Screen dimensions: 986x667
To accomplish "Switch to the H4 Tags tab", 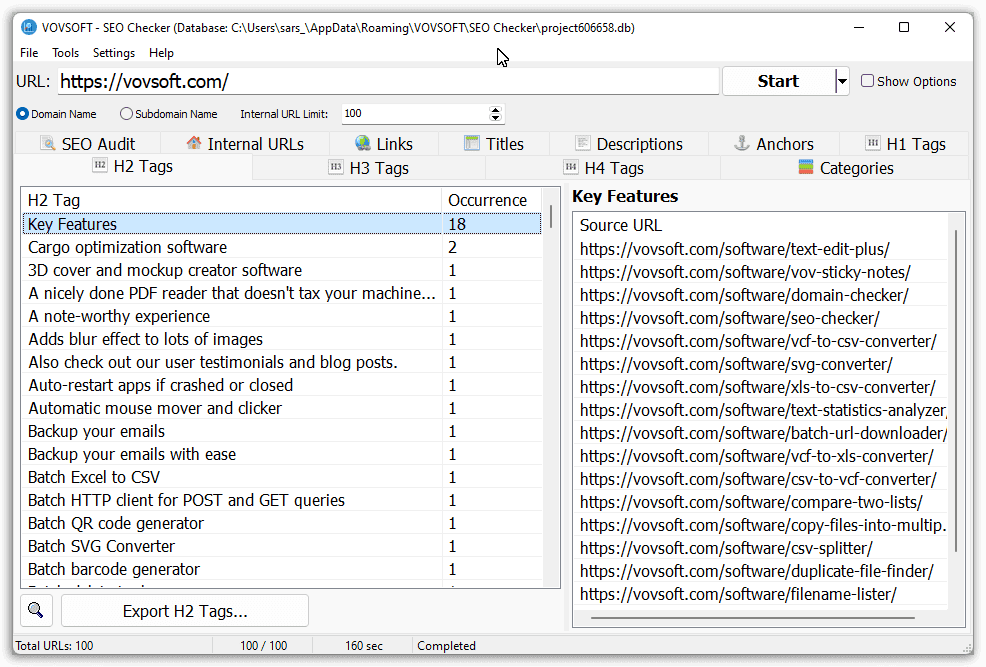I will 604,168.
